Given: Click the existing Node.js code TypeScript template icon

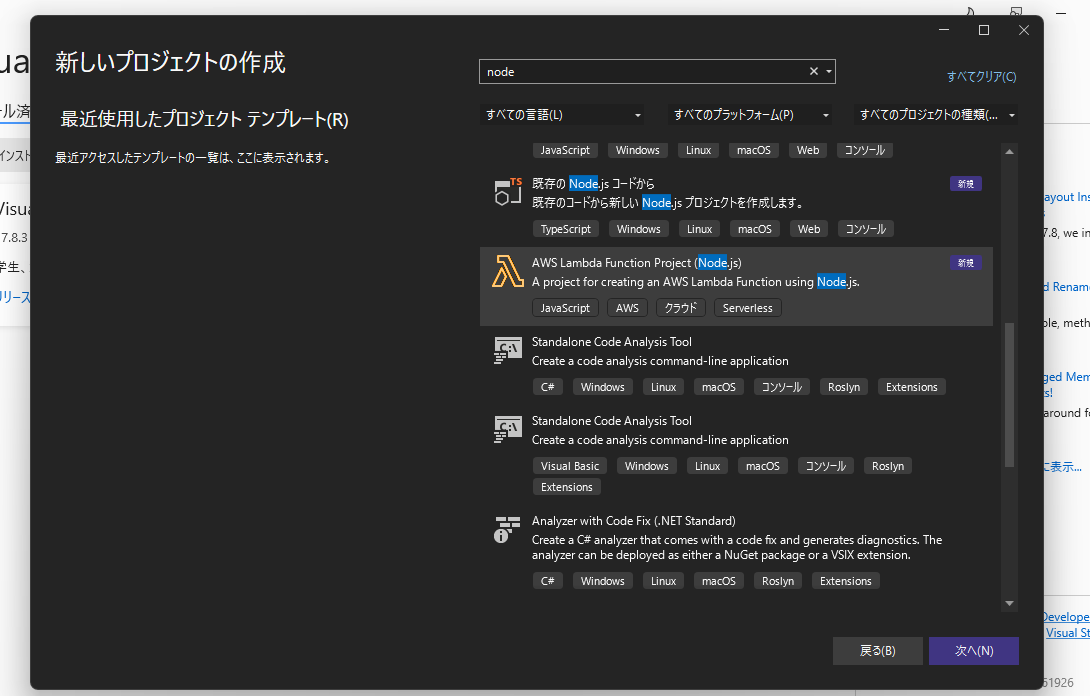Looking at the screenshot, I should pos(507,192).
